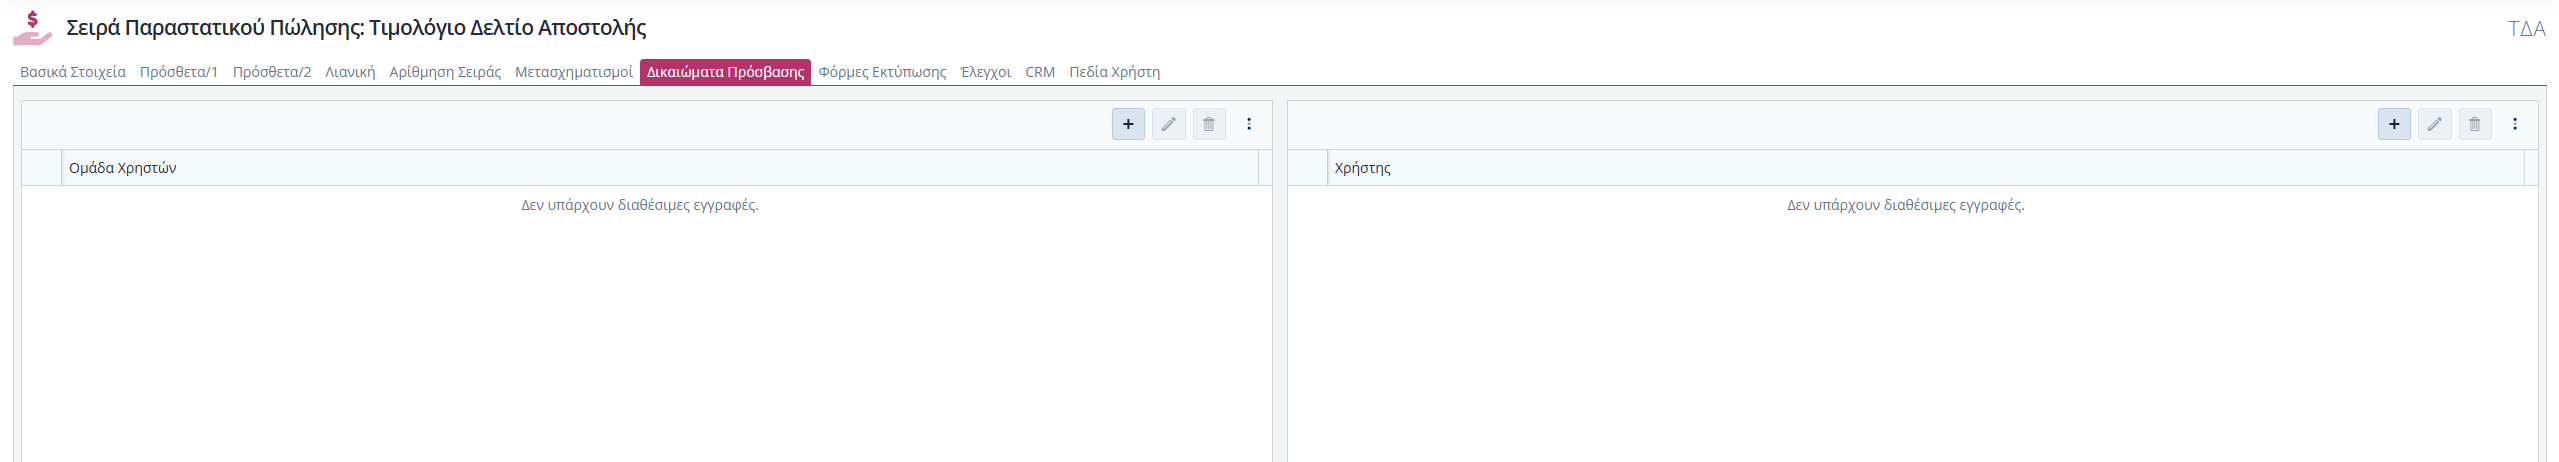Image resolution: width=2559 pixels, height=462 pixels.
Task: Click the sales document hand-with-dollar icon
Action: [x=32, y=28]
